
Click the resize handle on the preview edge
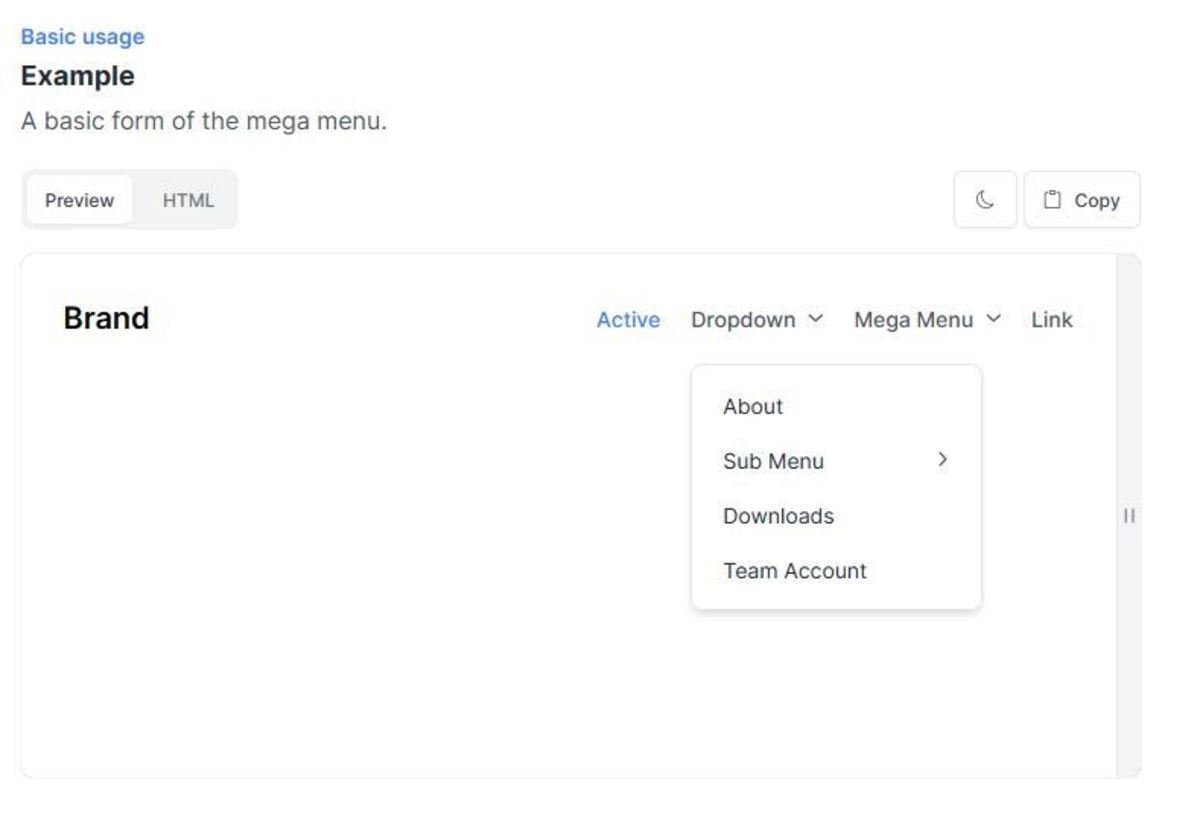(x=1128, y=516)
